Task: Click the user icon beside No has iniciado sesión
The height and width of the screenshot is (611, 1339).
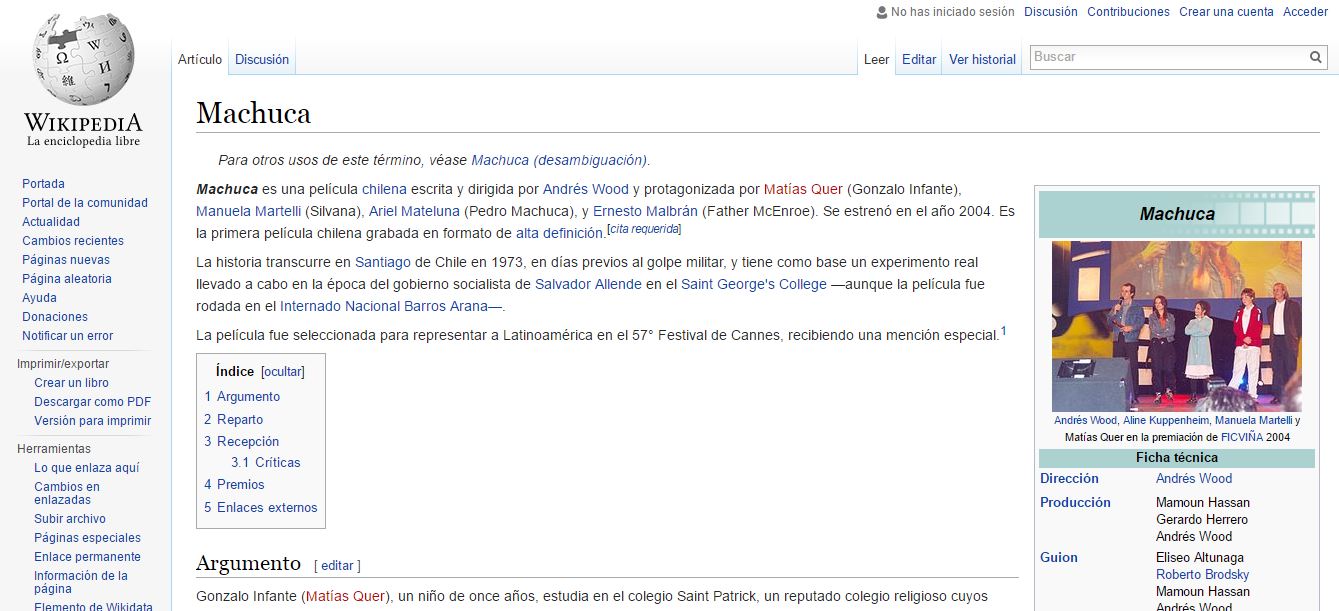Action: [x=881, y=12]
